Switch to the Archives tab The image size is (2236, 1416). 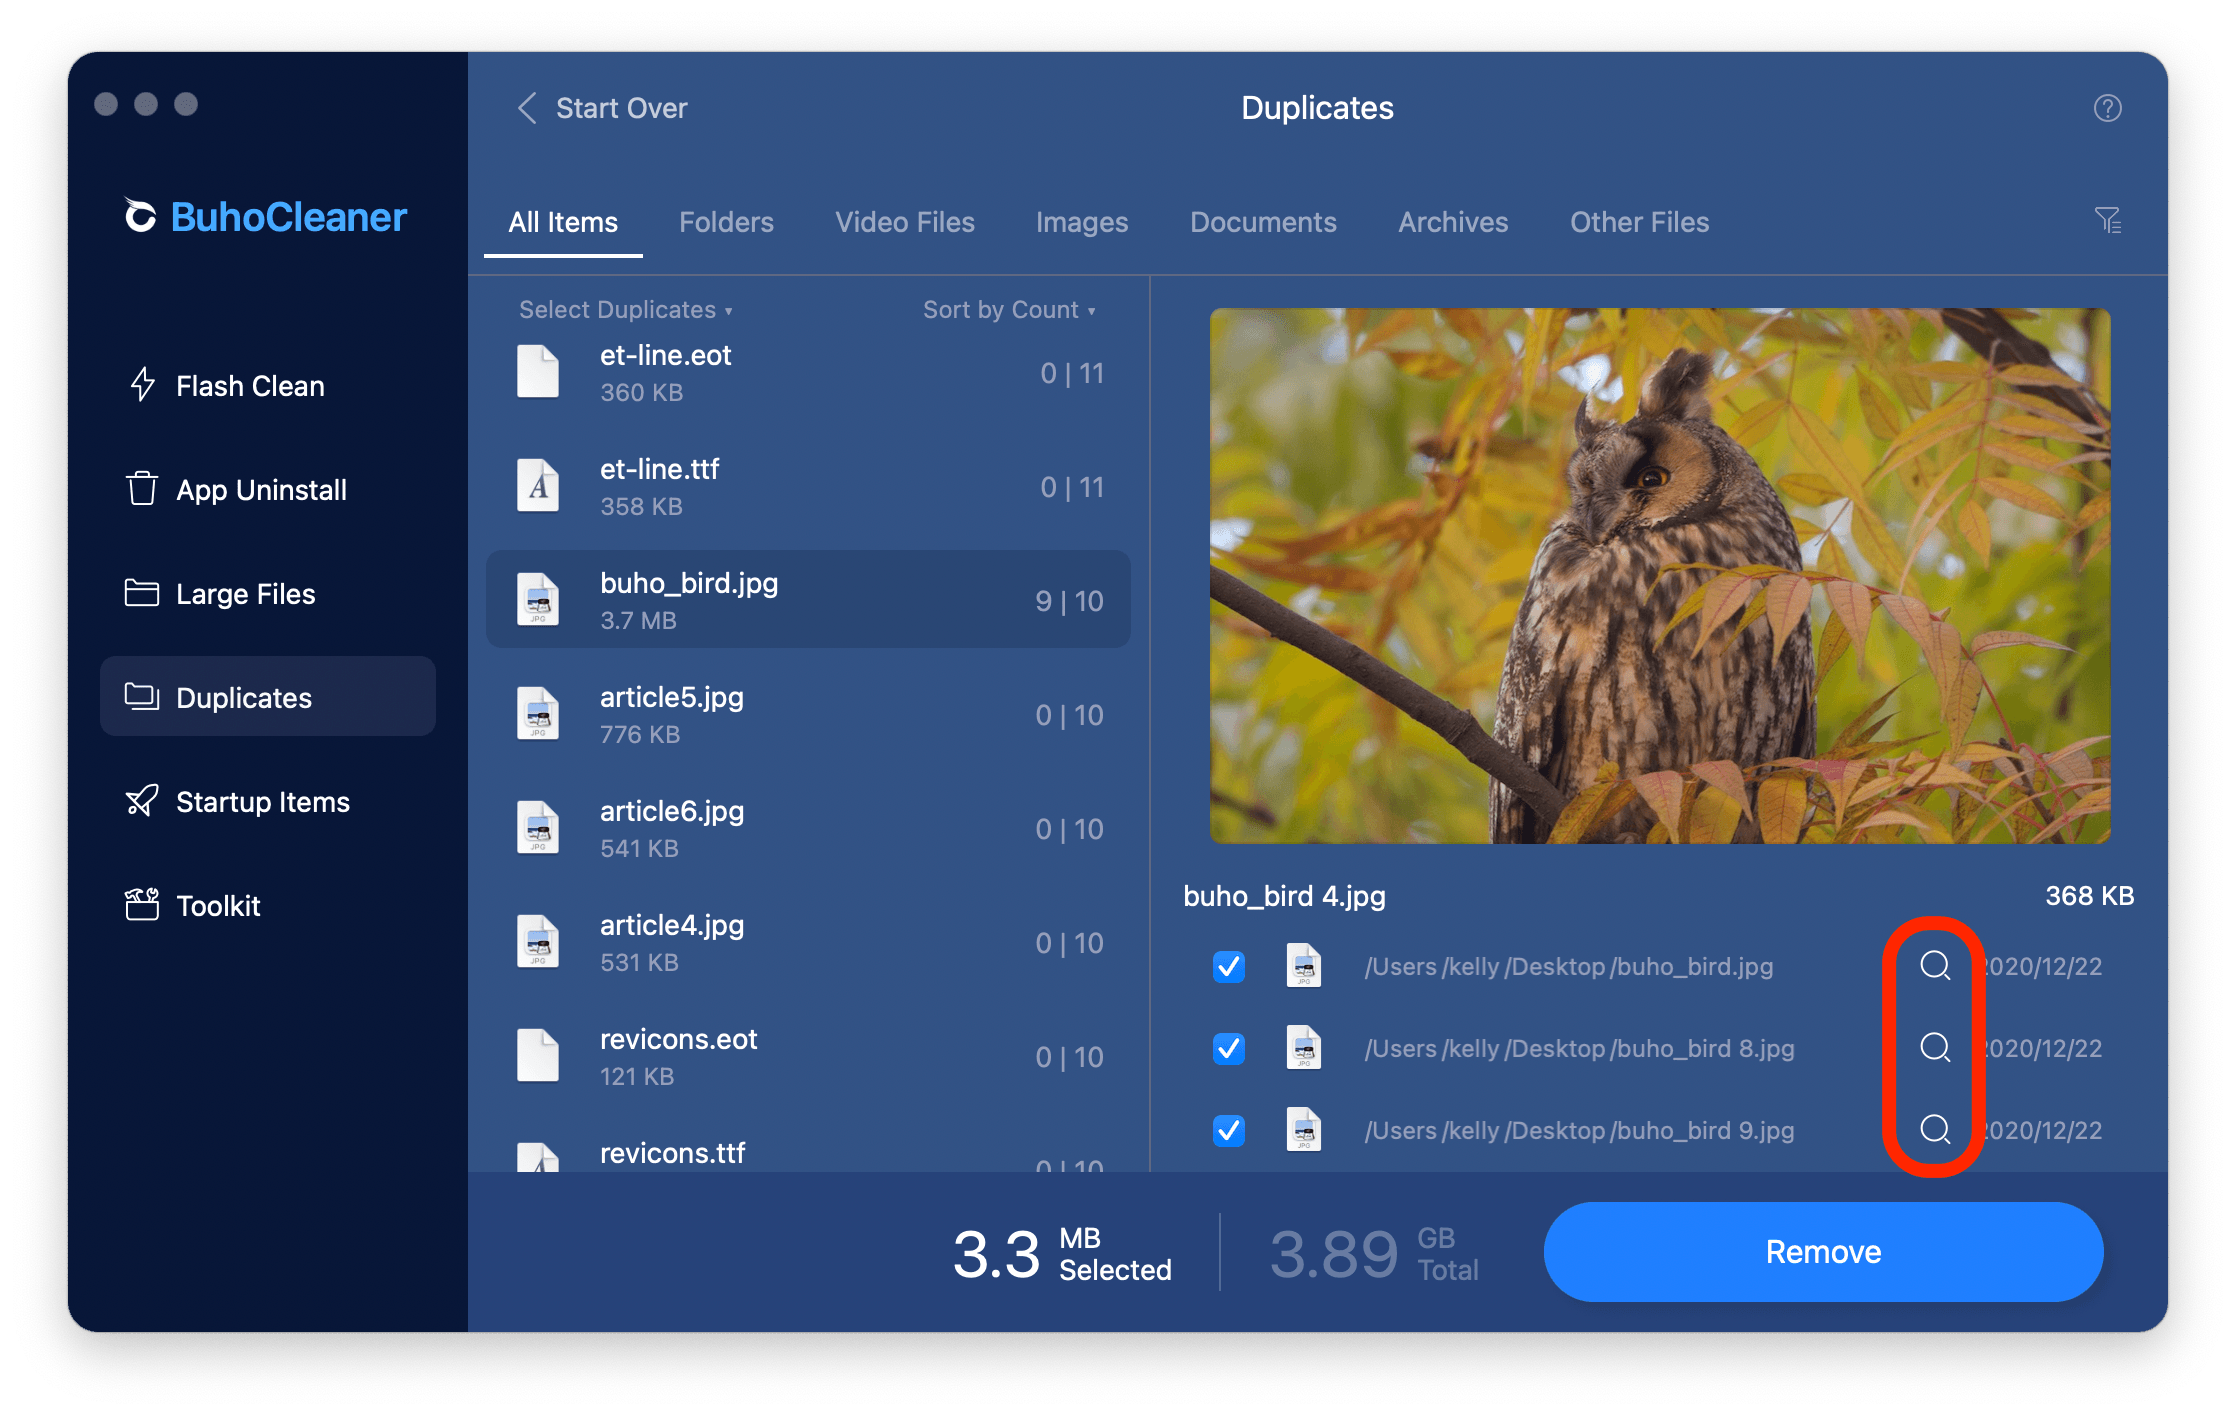coord(1453,222)
